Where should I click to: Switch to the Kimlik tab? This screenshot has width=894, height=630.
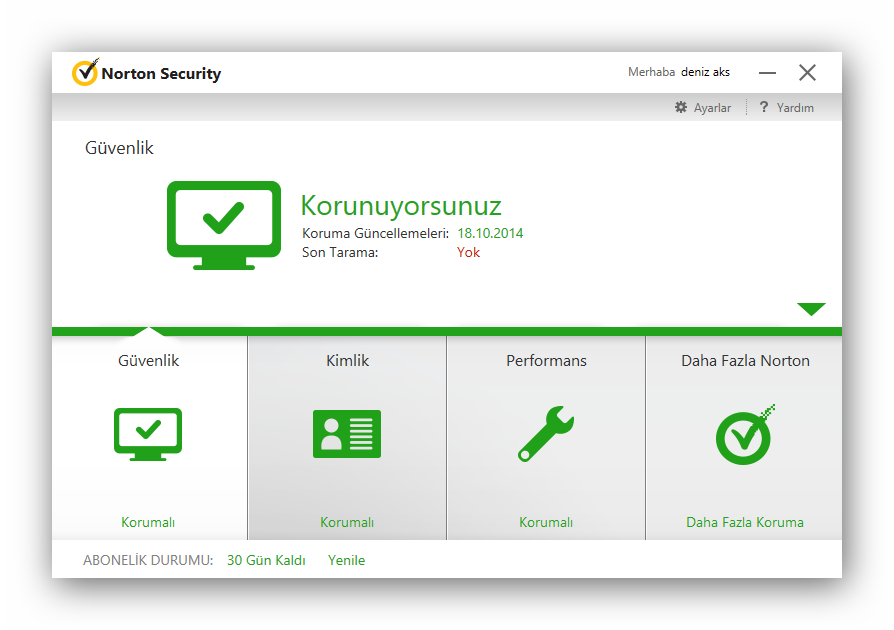(x=346, y=360)
